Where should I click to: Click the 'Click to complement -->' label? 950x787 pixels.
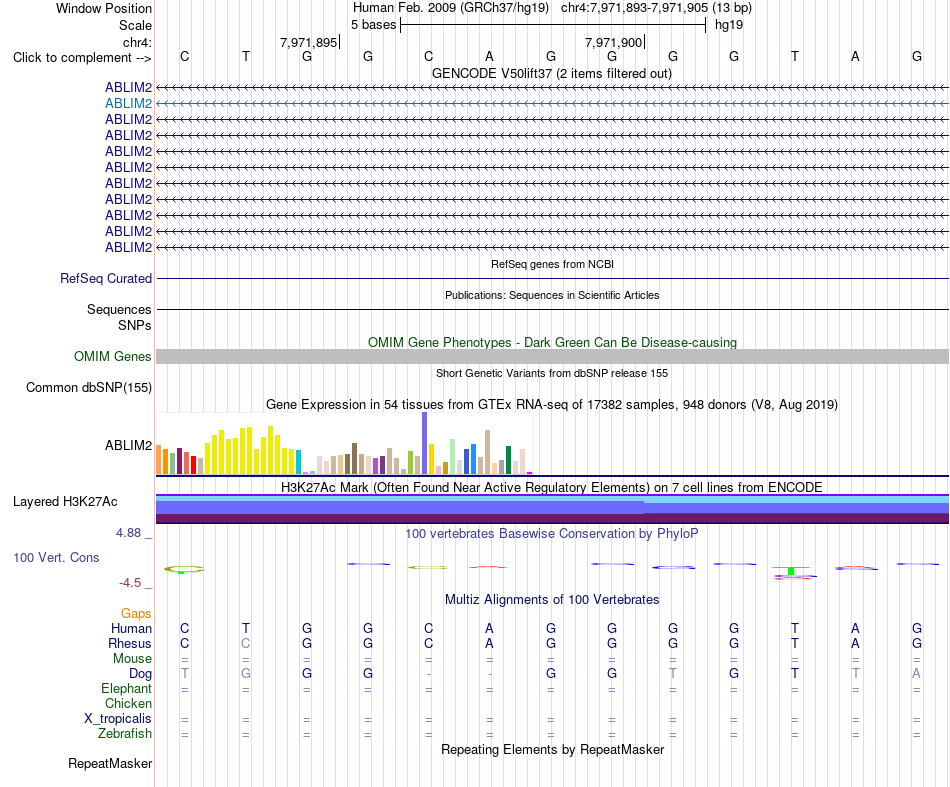[x=82, y=58]
